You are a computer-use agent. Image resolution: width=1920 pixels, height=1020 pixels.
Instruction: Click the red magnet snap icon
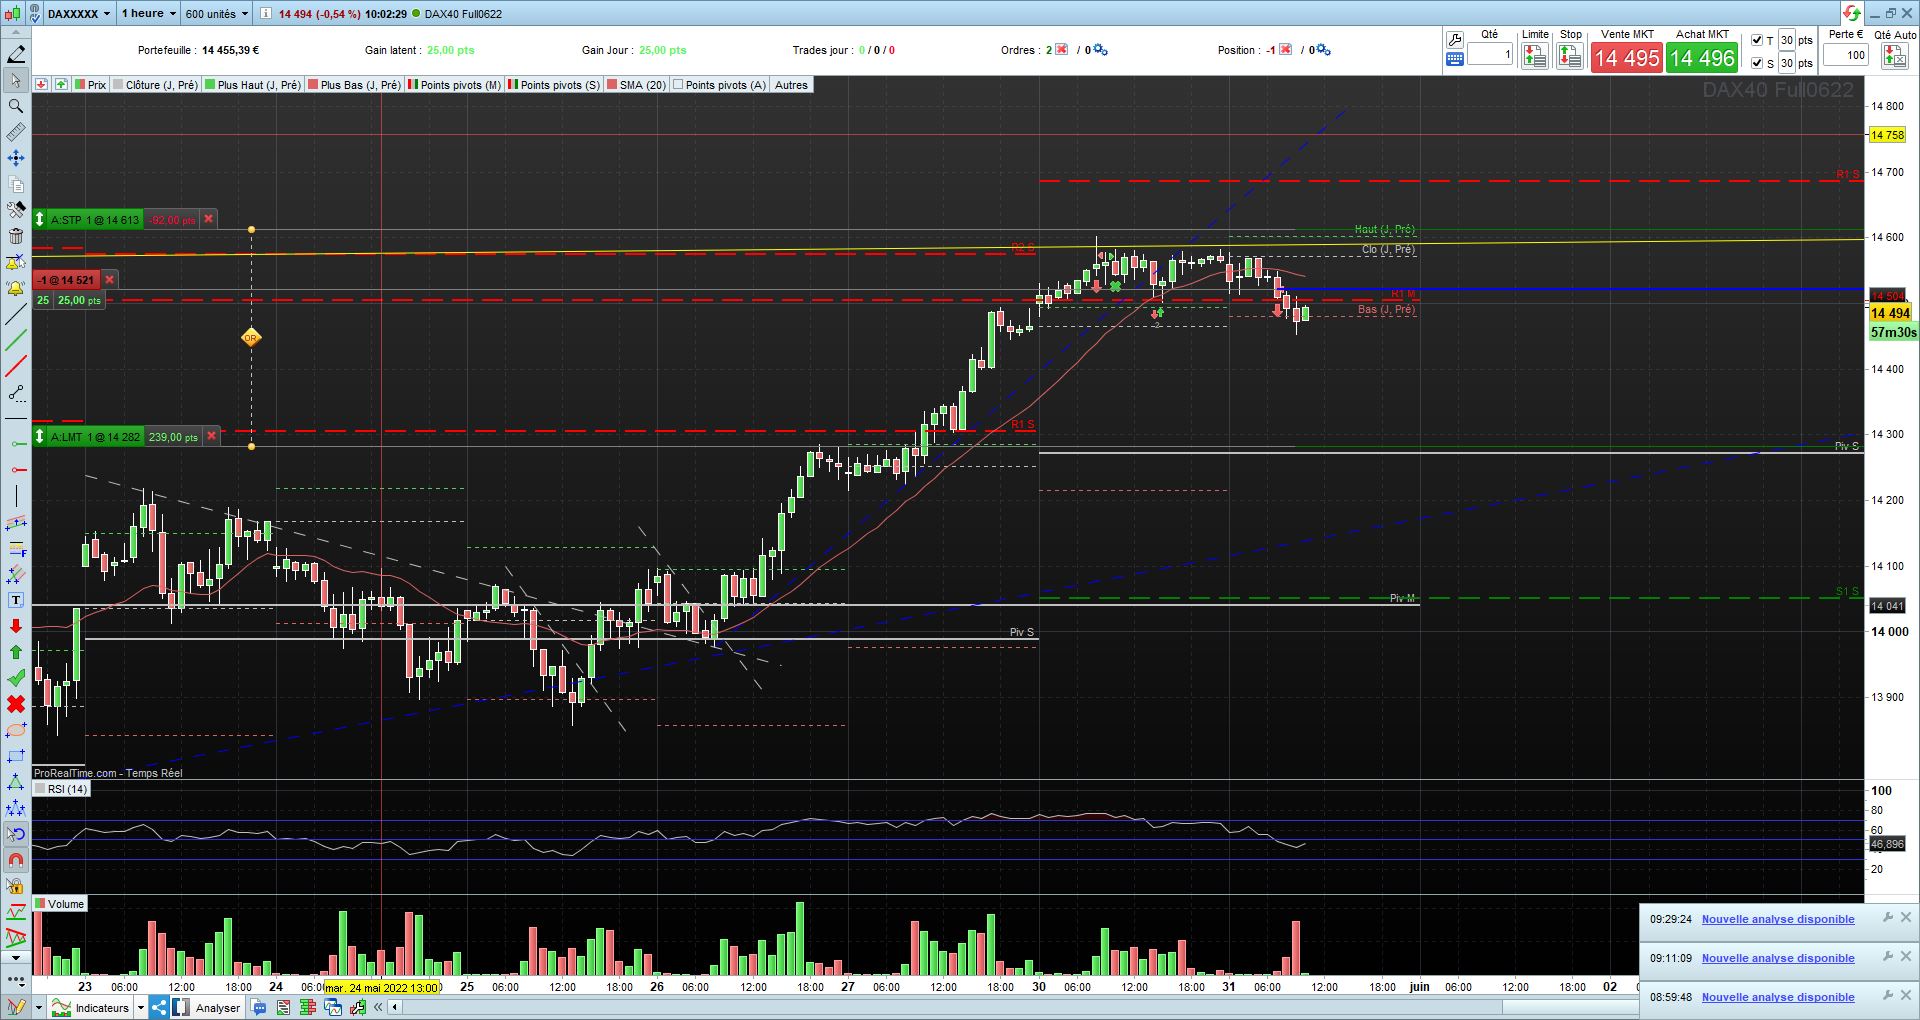pos(16,860)
